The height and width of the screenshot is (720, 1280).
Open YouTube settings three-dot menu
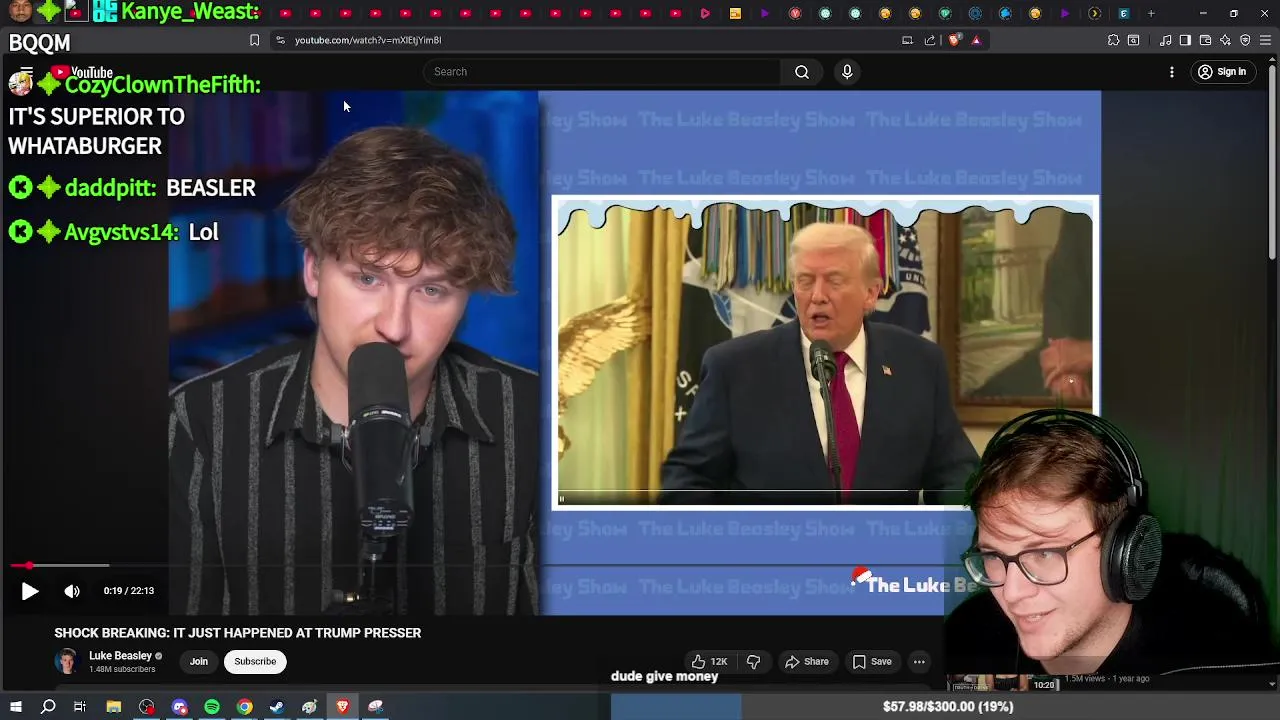point(1172,72)
